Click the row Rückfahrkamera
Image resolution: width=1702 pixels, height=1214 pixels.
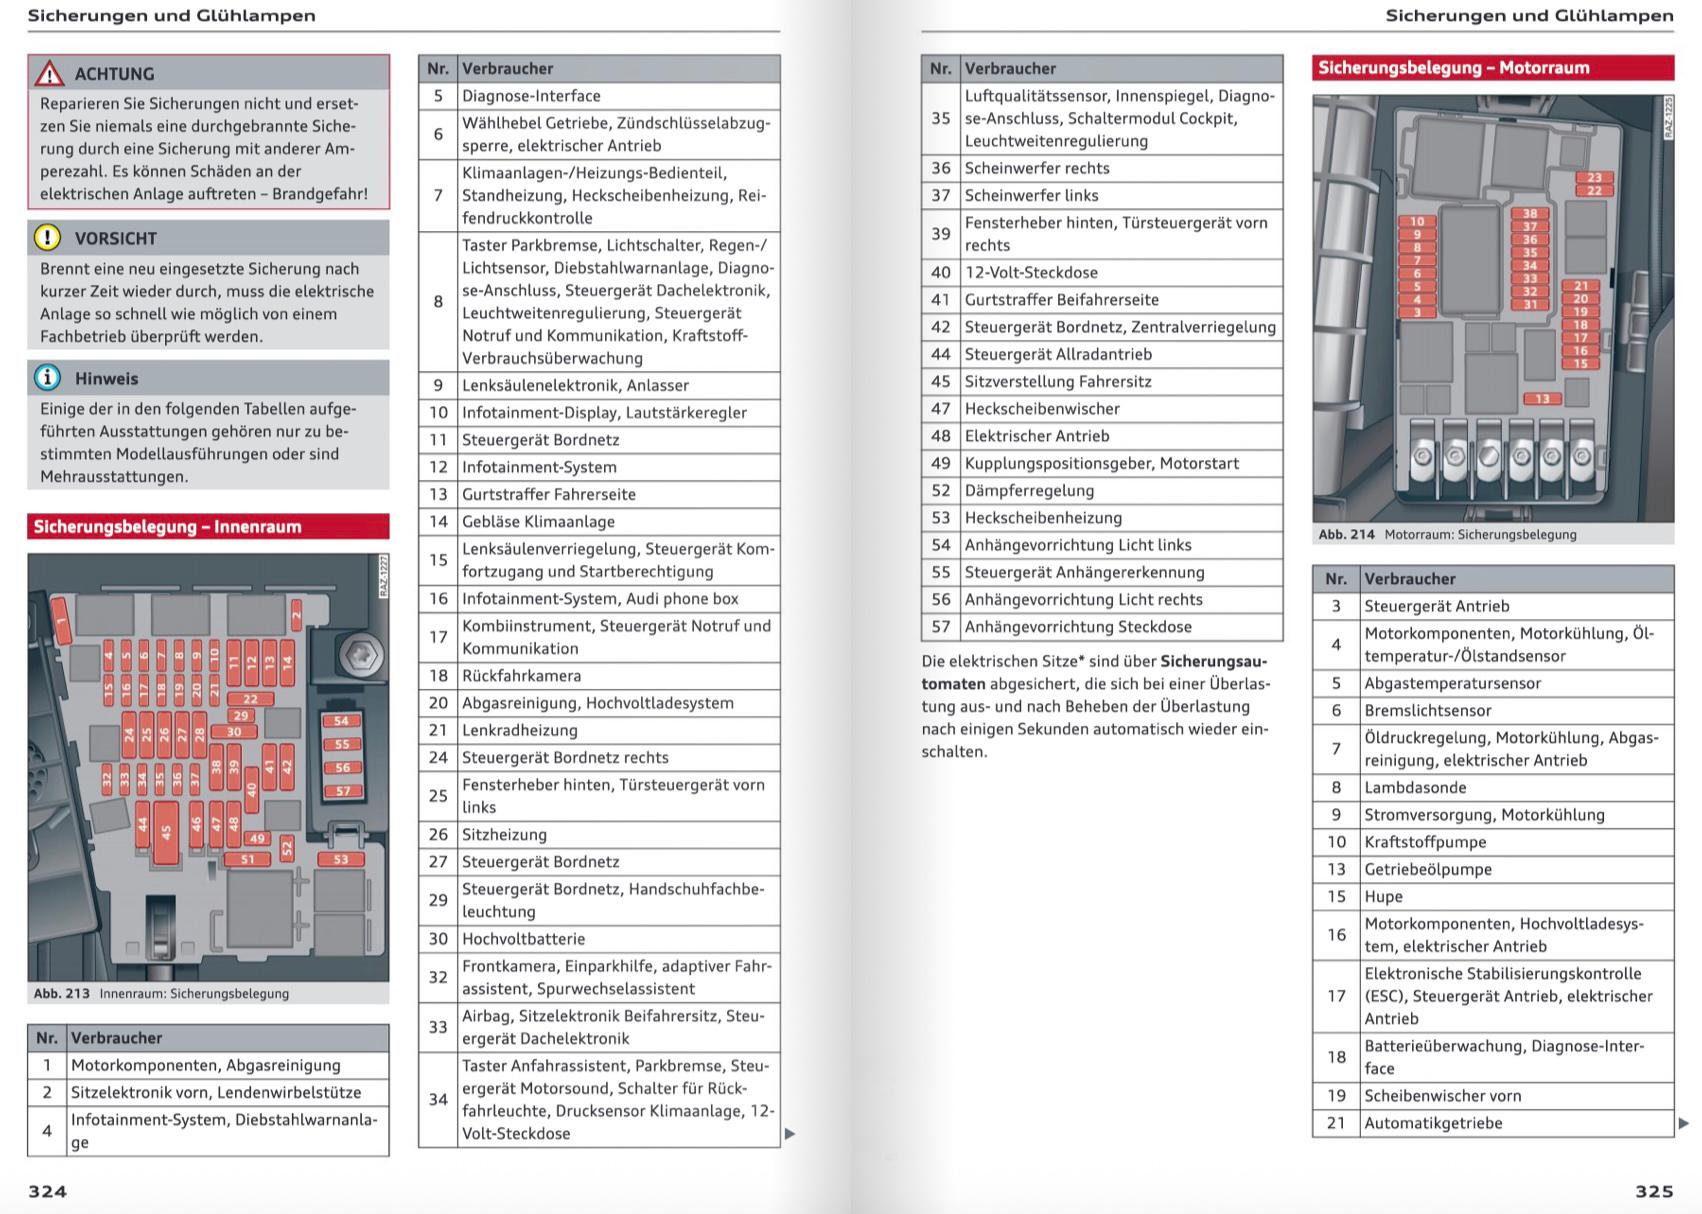coord(599,676)
